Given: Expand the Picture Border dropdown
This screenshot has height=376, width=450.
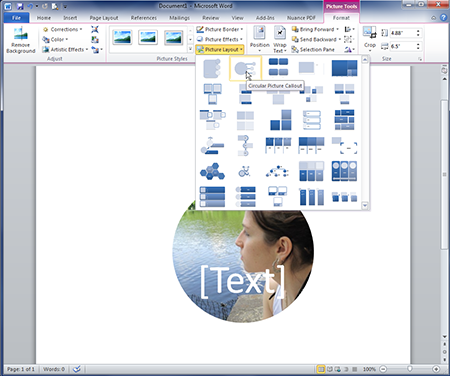Looking at the screenshot, I should point(220,29).
